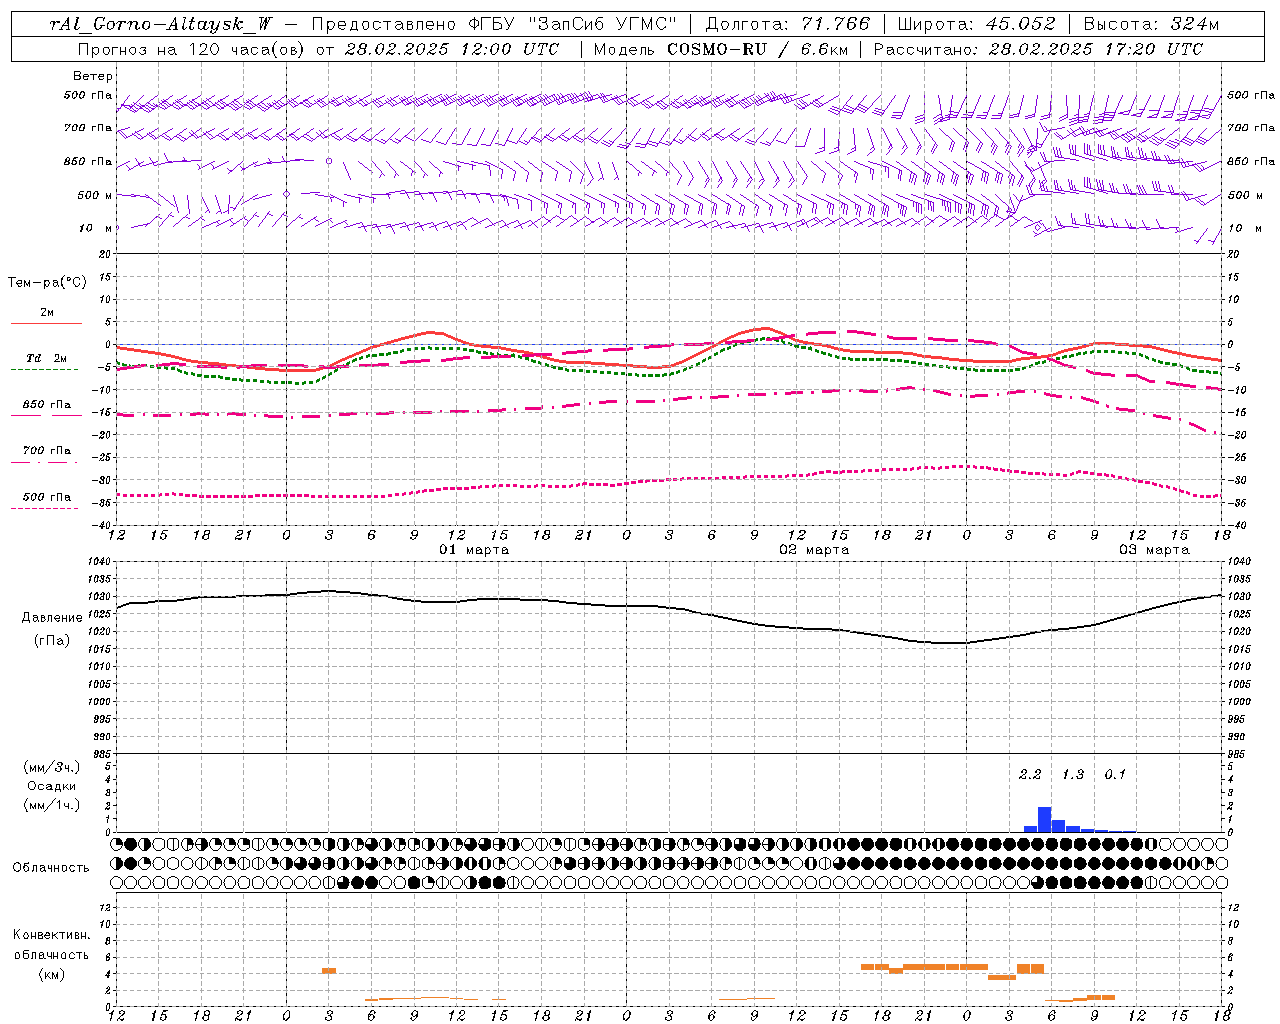The height and width of the screenshot is (1024, 1280).
Task: Click the (мм/1ч.) precipitation unit label
Action: 52,805
